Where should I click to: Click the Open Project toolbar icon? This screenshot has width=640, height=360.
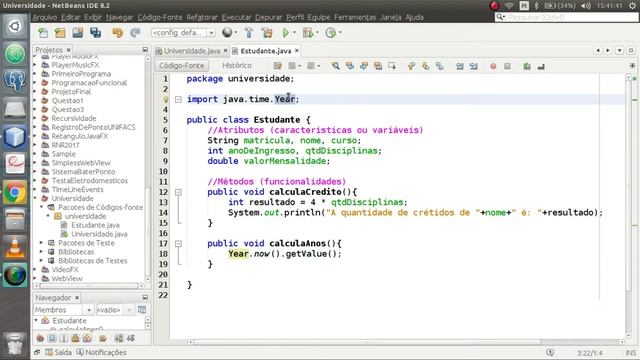[x=78, y=33]
